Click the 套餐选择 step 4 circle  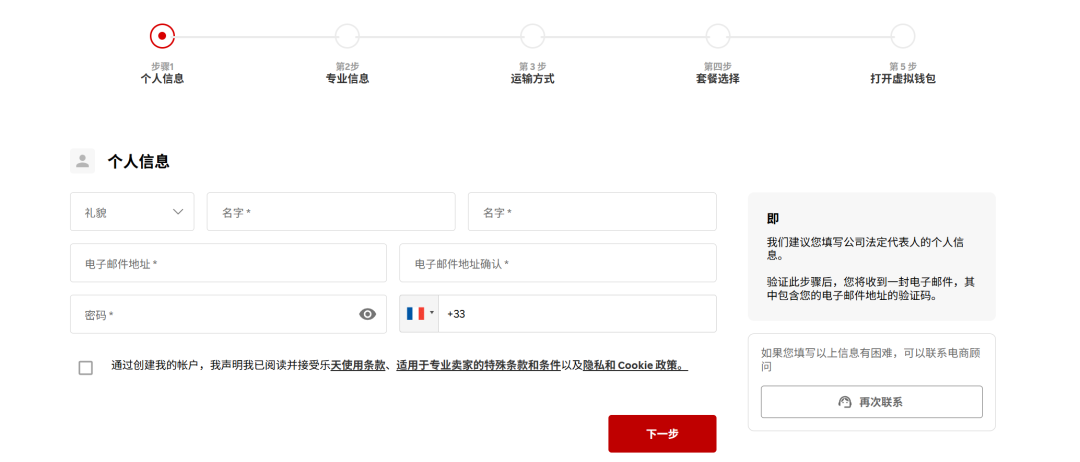tap(717, 36)
